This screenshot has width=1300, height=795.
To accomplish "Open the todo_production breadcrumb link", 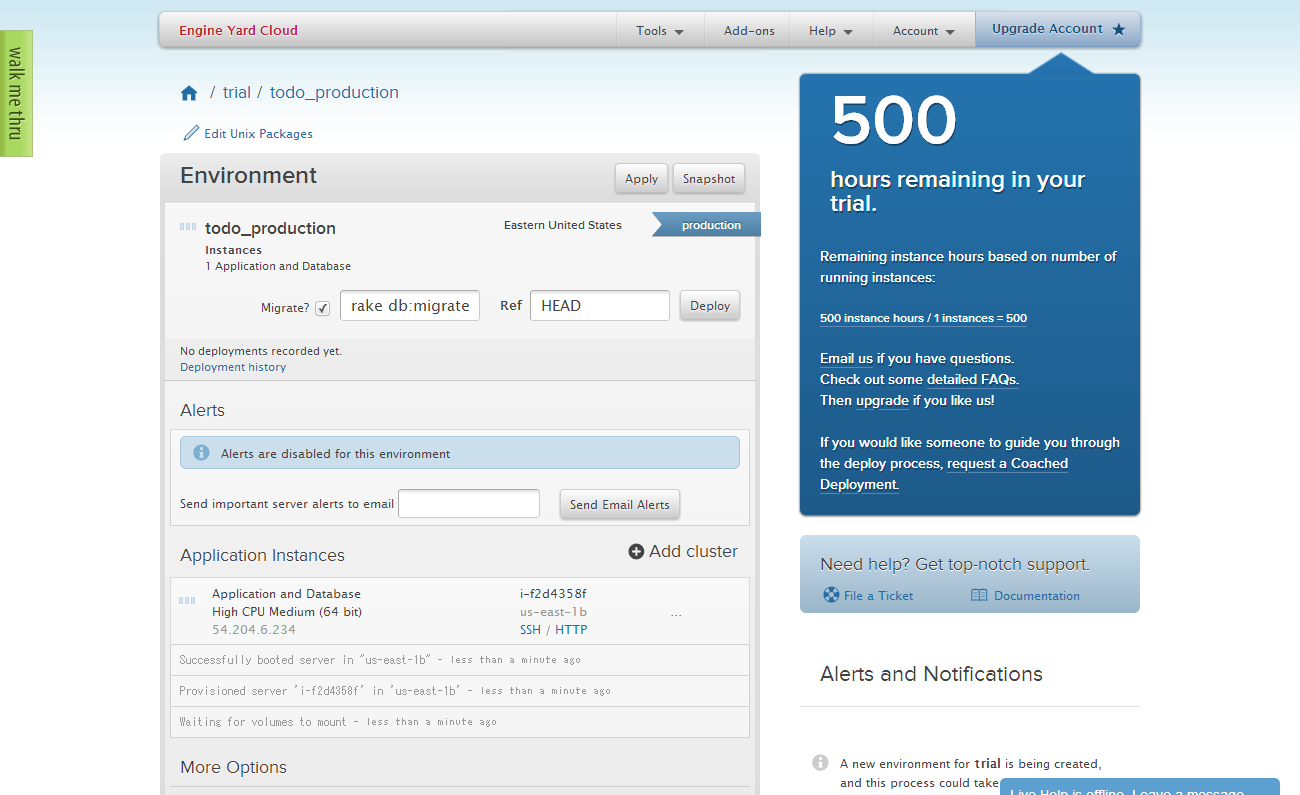I will [x=334, y=92].
